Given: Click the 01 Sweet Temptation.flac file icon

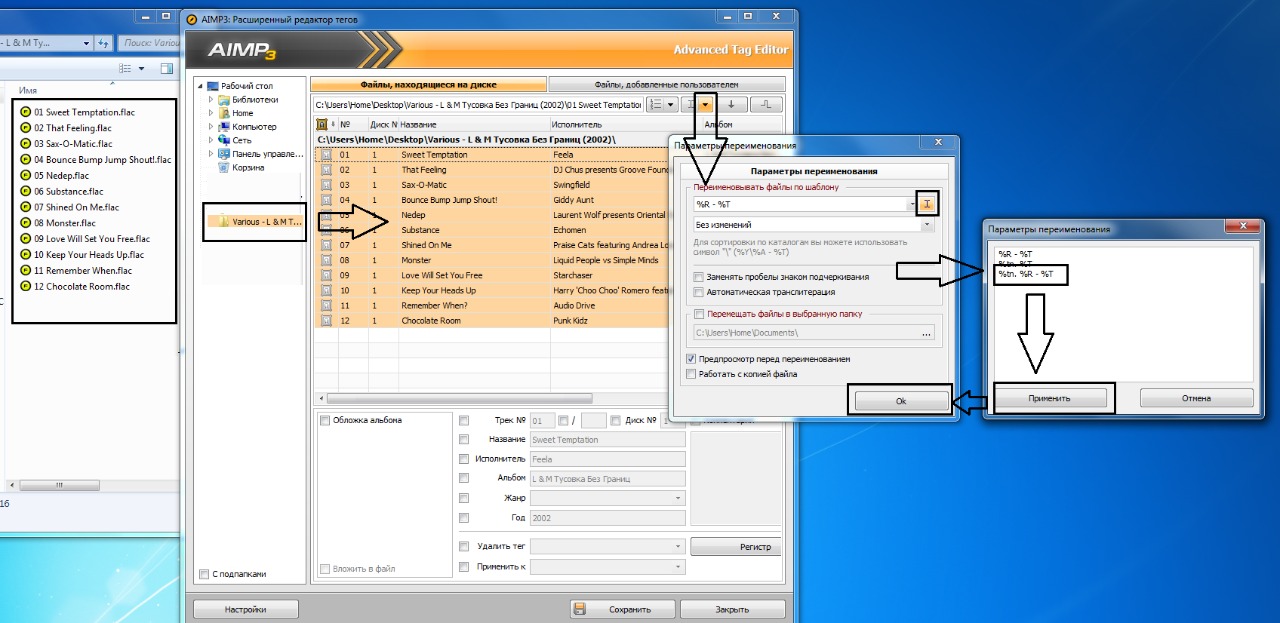Looking at the screenshot, I should tap(26, 113).
